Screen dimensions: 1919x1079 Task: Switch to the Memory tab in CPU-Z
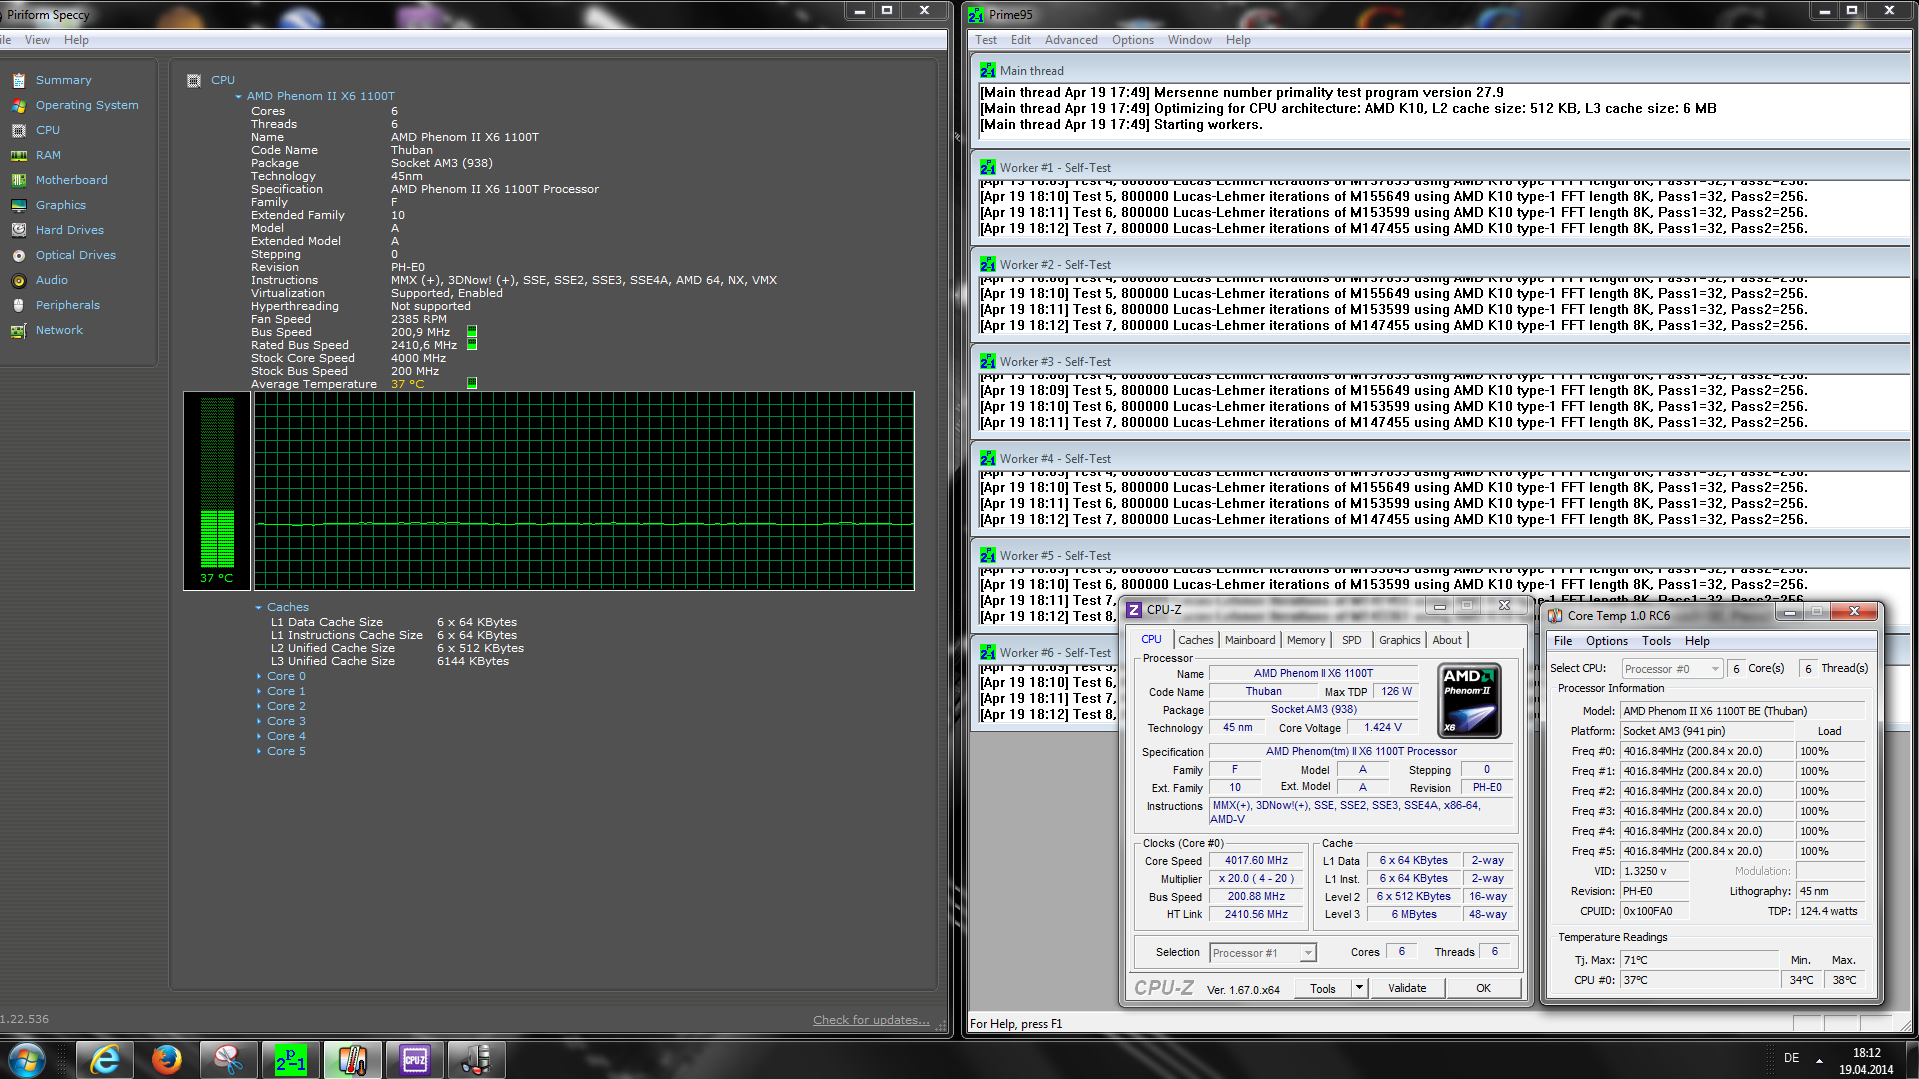tap(1306, 640)
